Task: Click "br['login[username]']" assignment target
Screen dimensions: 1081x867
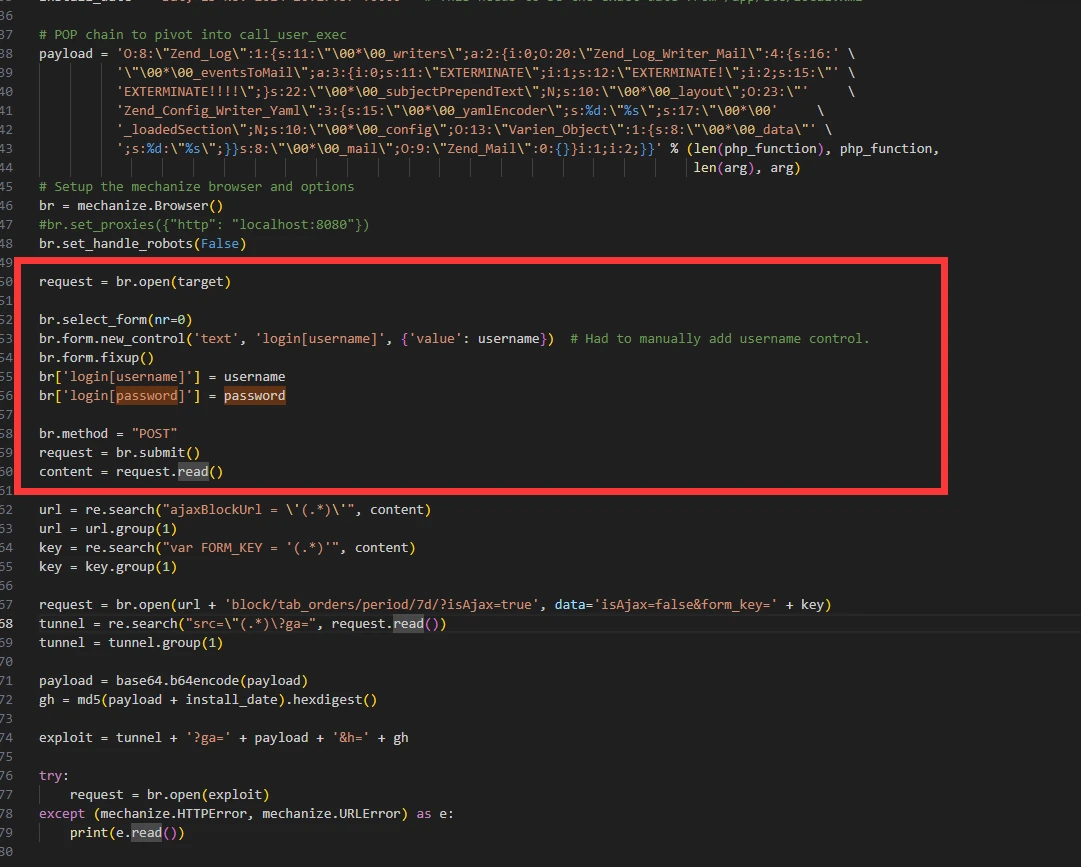Action: click(x=120, y=376)
